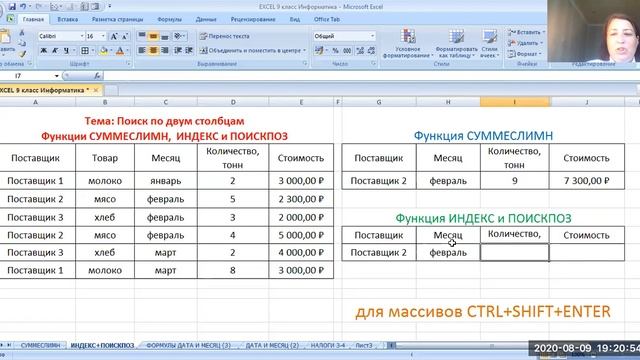The width and height of the screenshot is (640, 360).
Task: Toggle middle vertical alignment
Action: (x=153, y=36)
